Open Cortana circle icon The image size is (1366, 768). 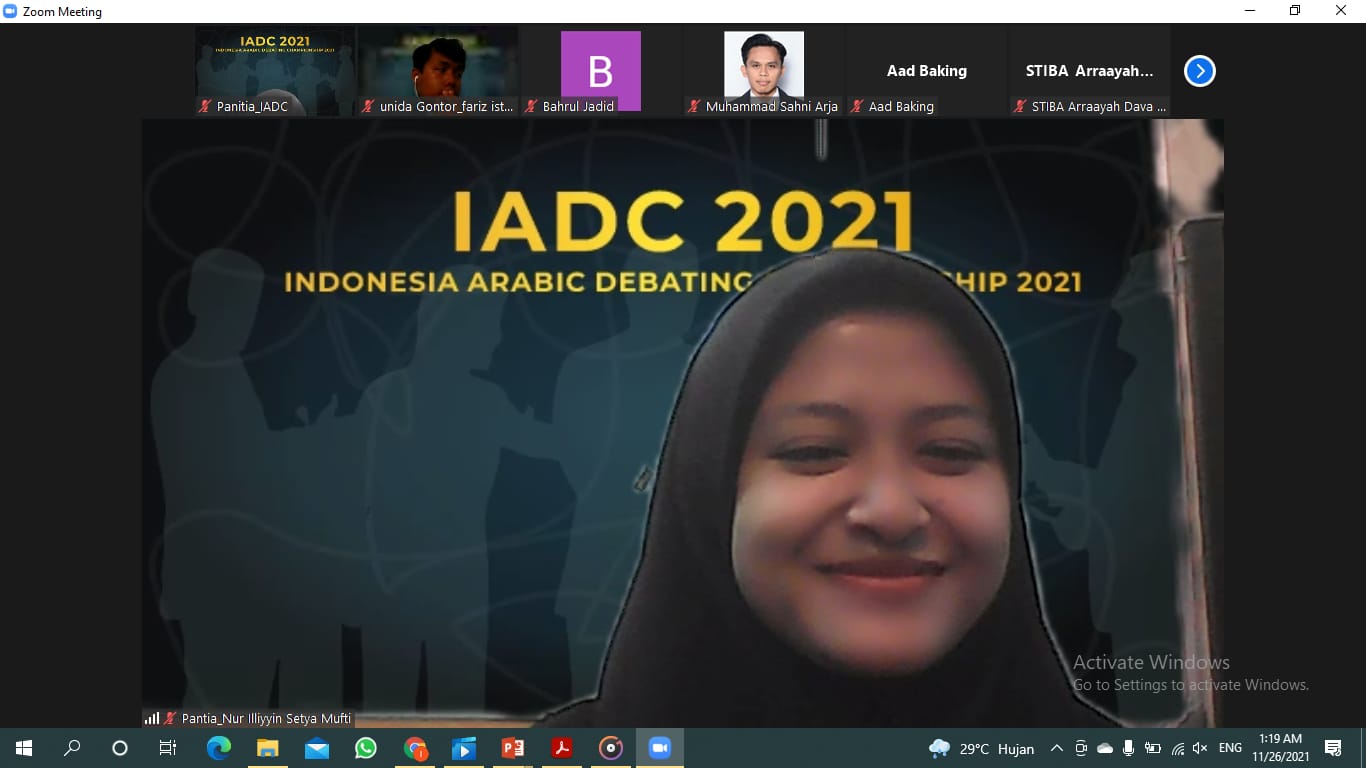[120, 748]
